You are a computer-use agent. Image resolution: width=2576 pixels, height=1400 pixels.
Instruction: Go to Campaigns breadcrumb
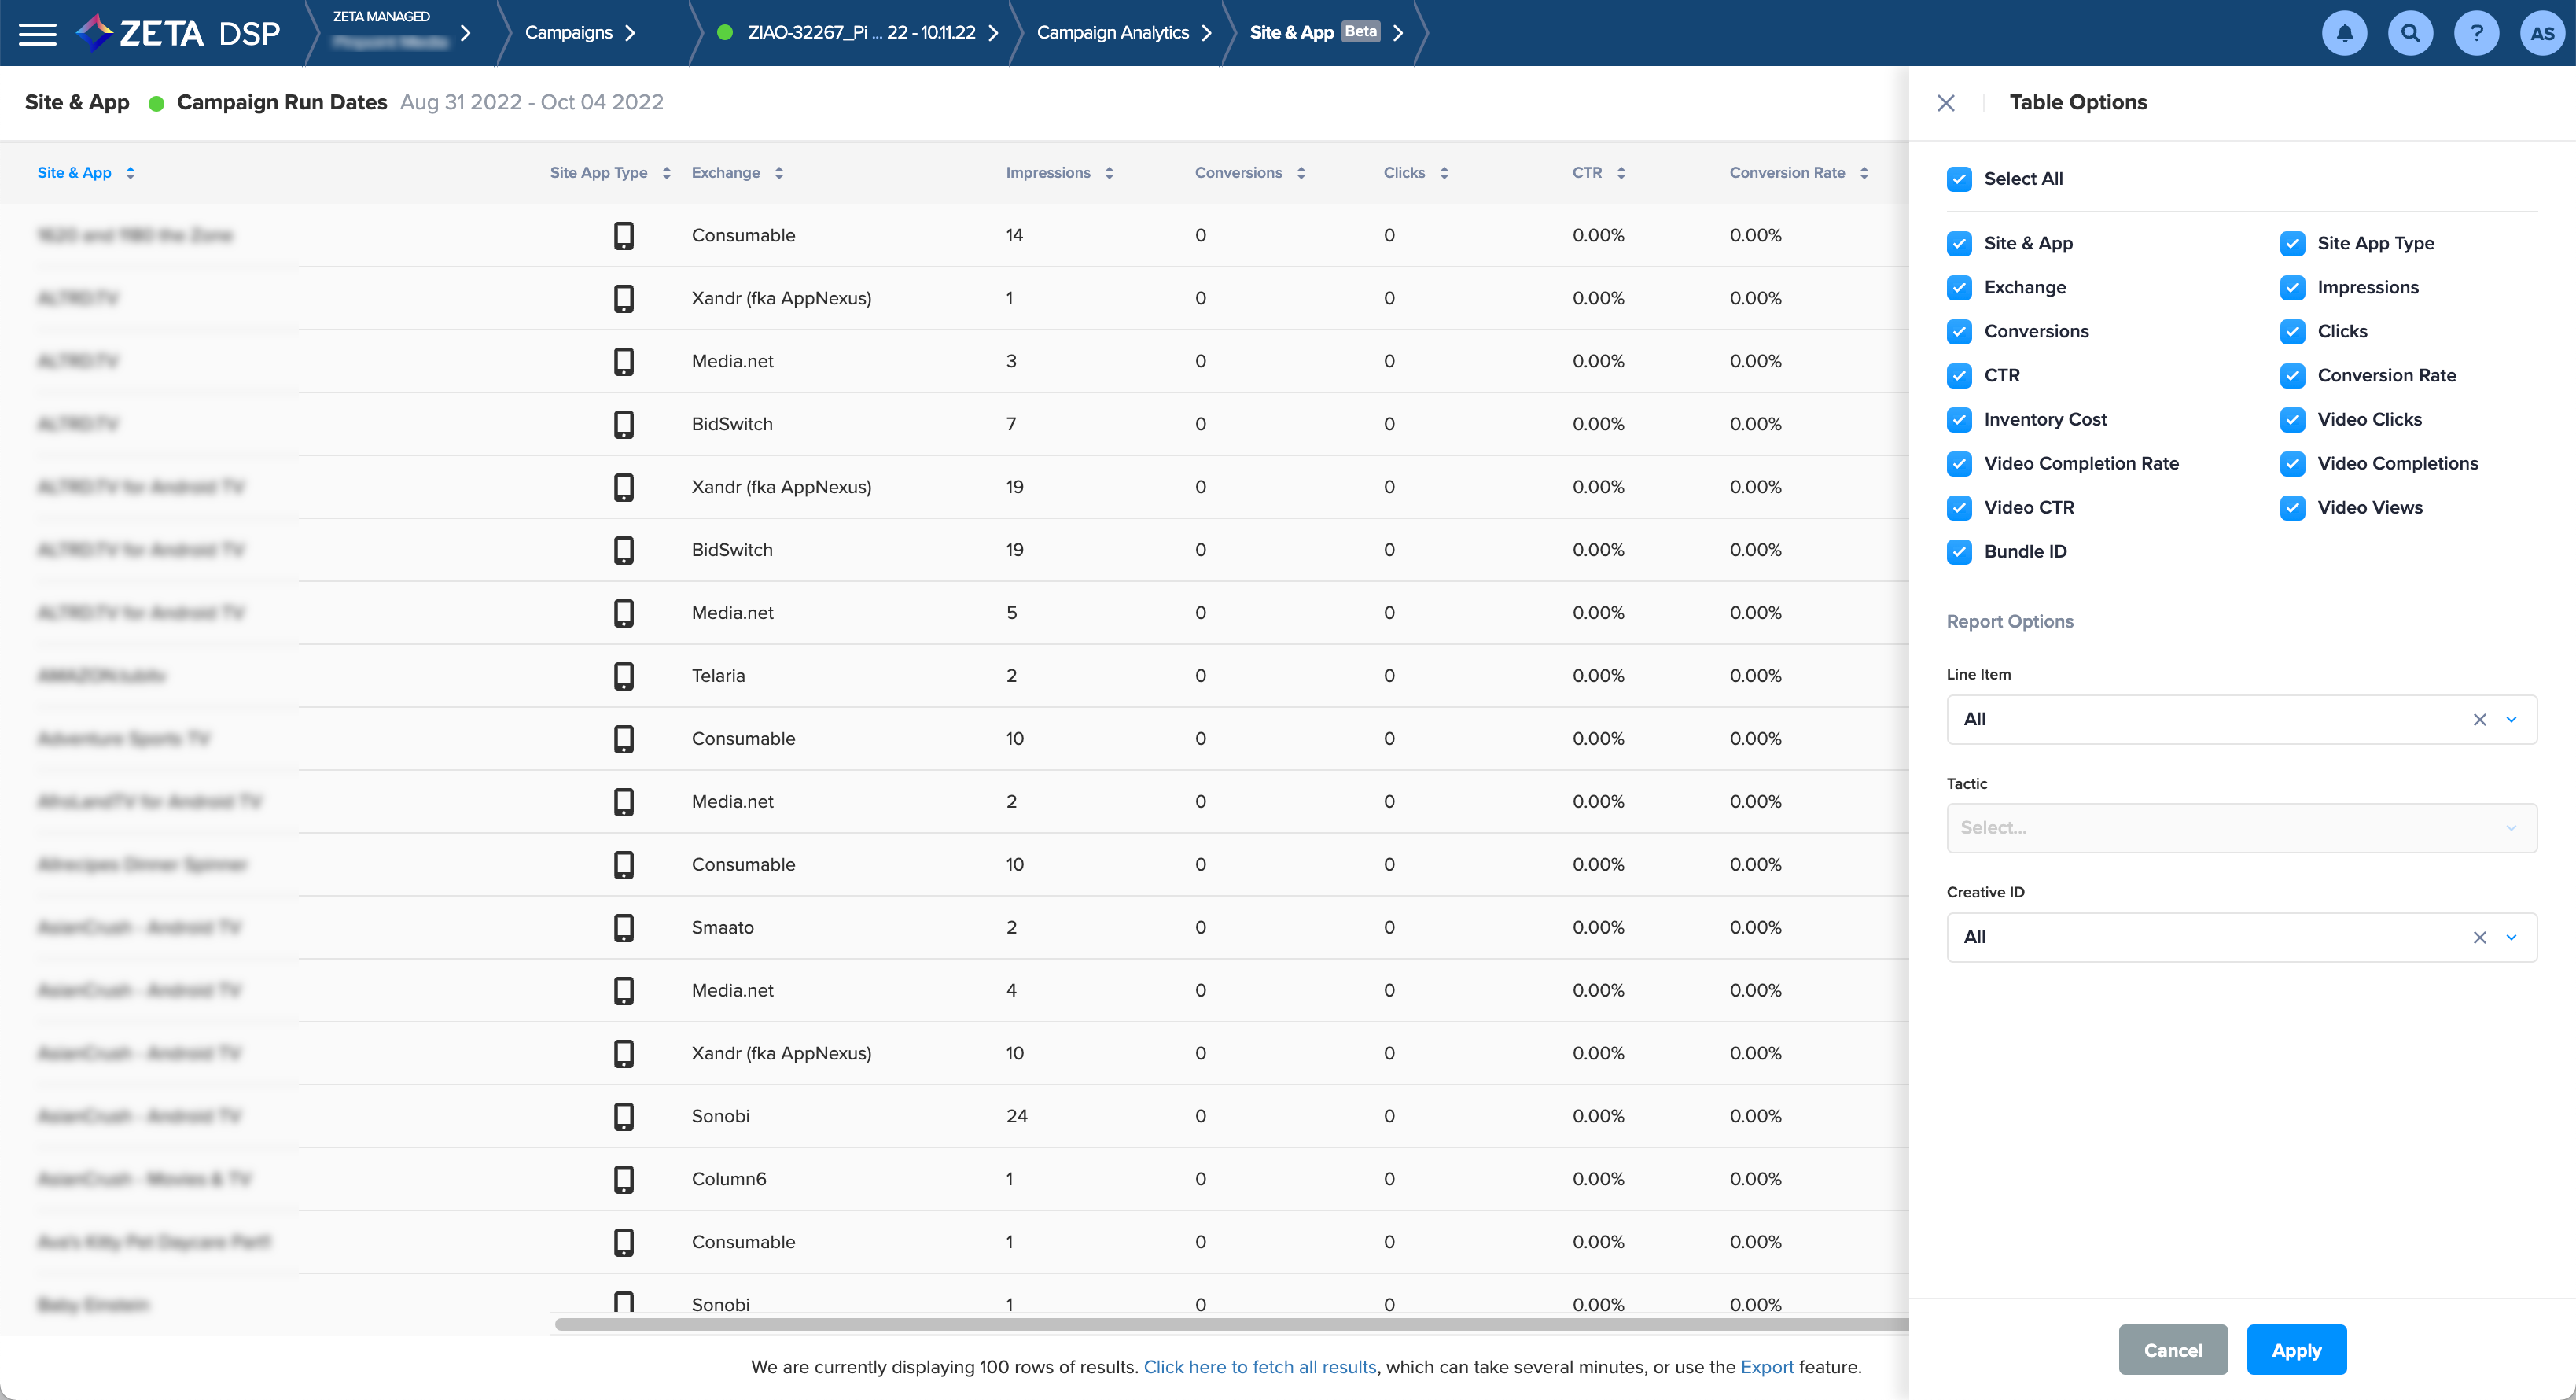coord(569,33)
